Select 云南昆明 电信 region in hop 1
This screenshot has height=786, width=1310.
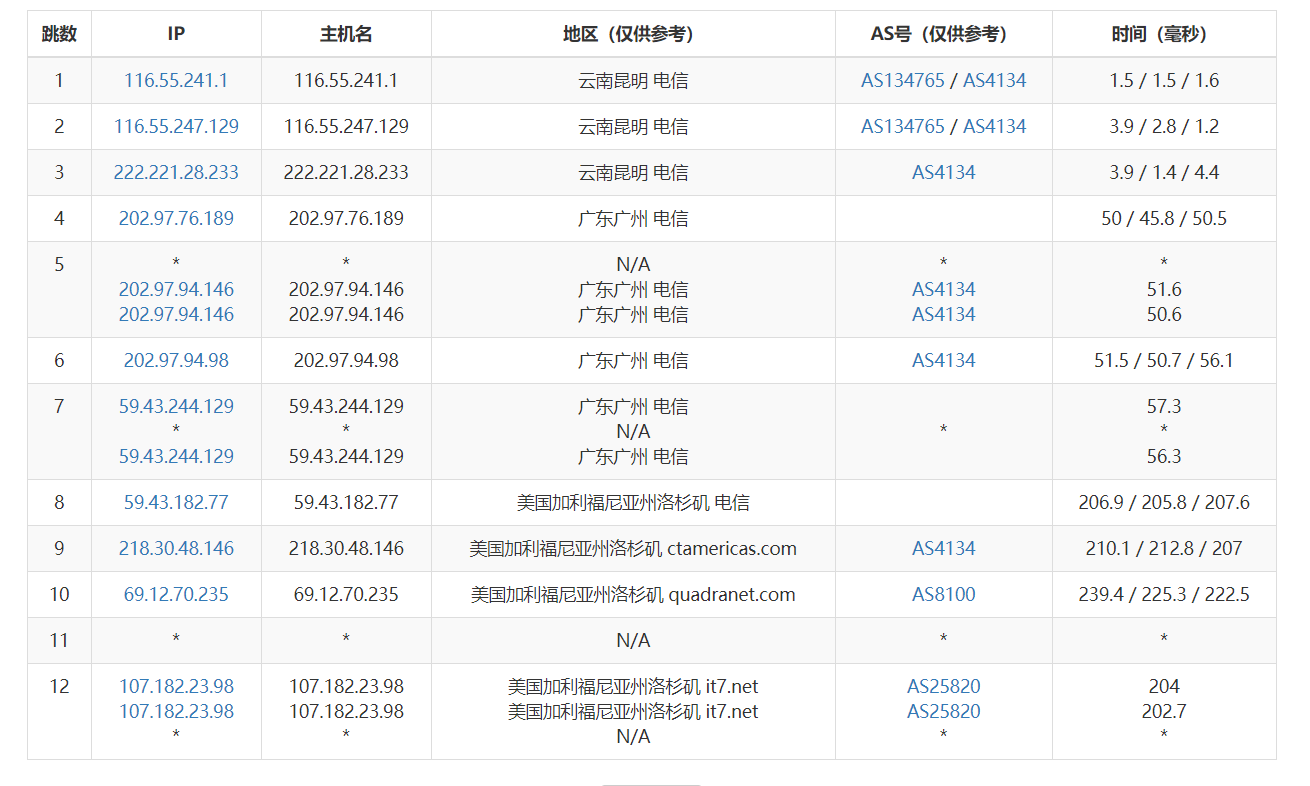click(633, 81)
